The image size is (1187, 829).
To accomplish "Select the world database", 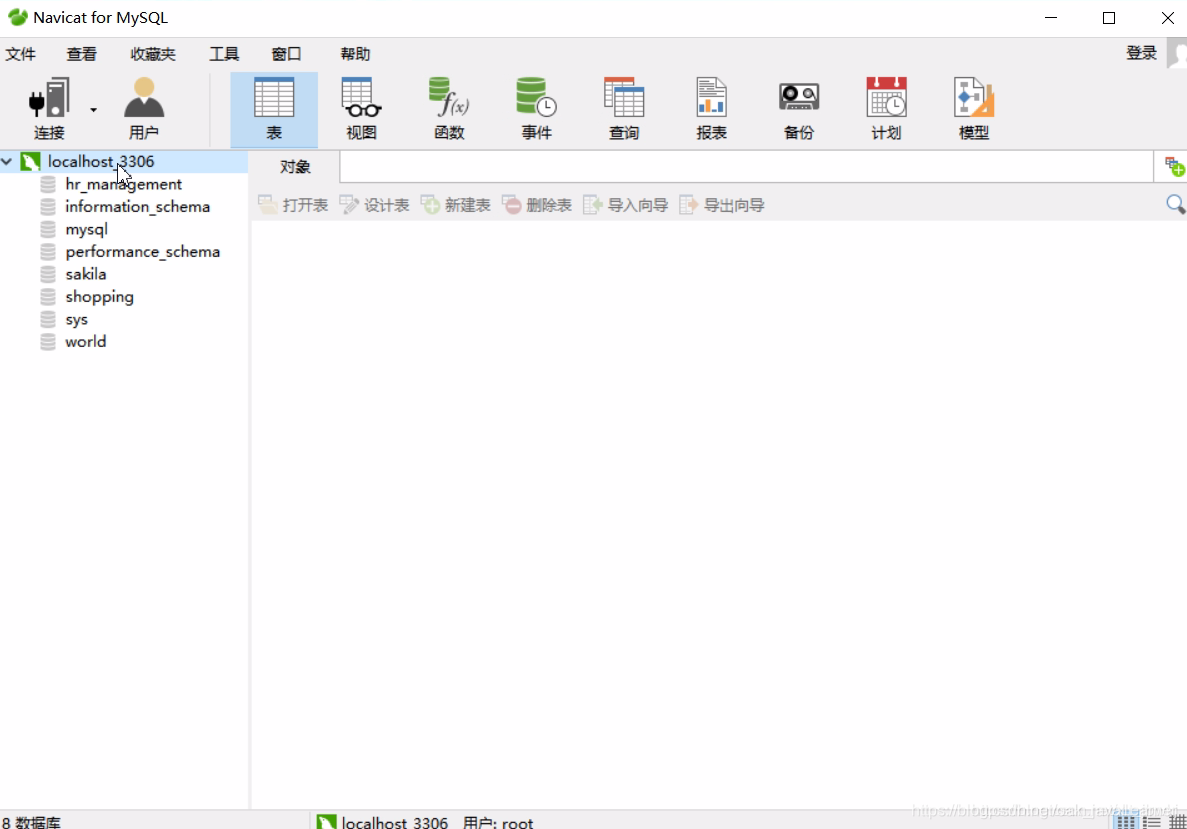I will [86, 341].
